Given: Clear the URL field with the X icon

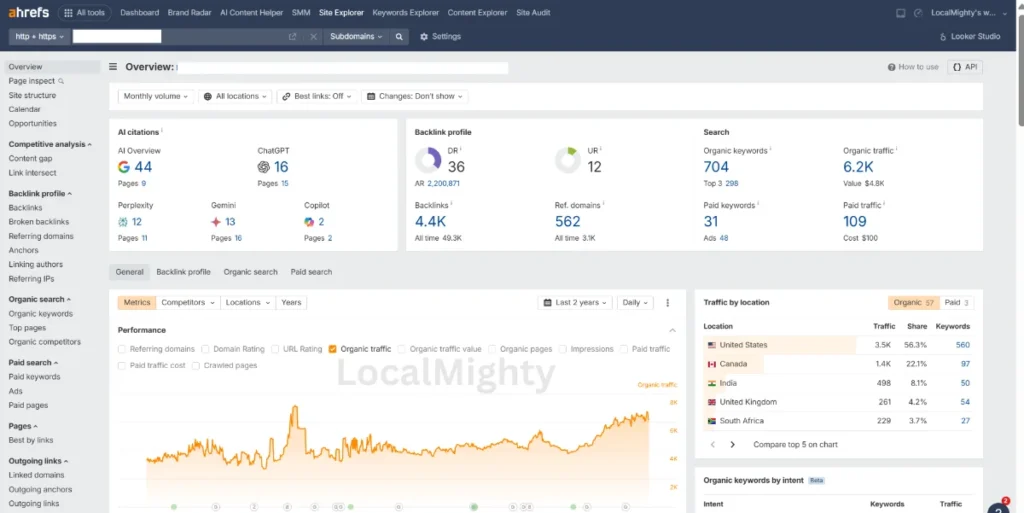Looking at the screenshot, I should 313,37.
